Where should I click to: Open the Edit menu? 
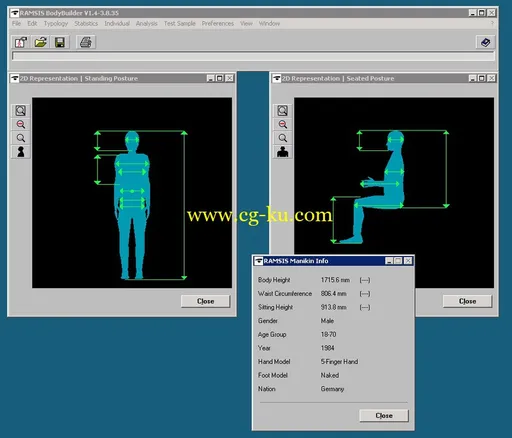32,23
